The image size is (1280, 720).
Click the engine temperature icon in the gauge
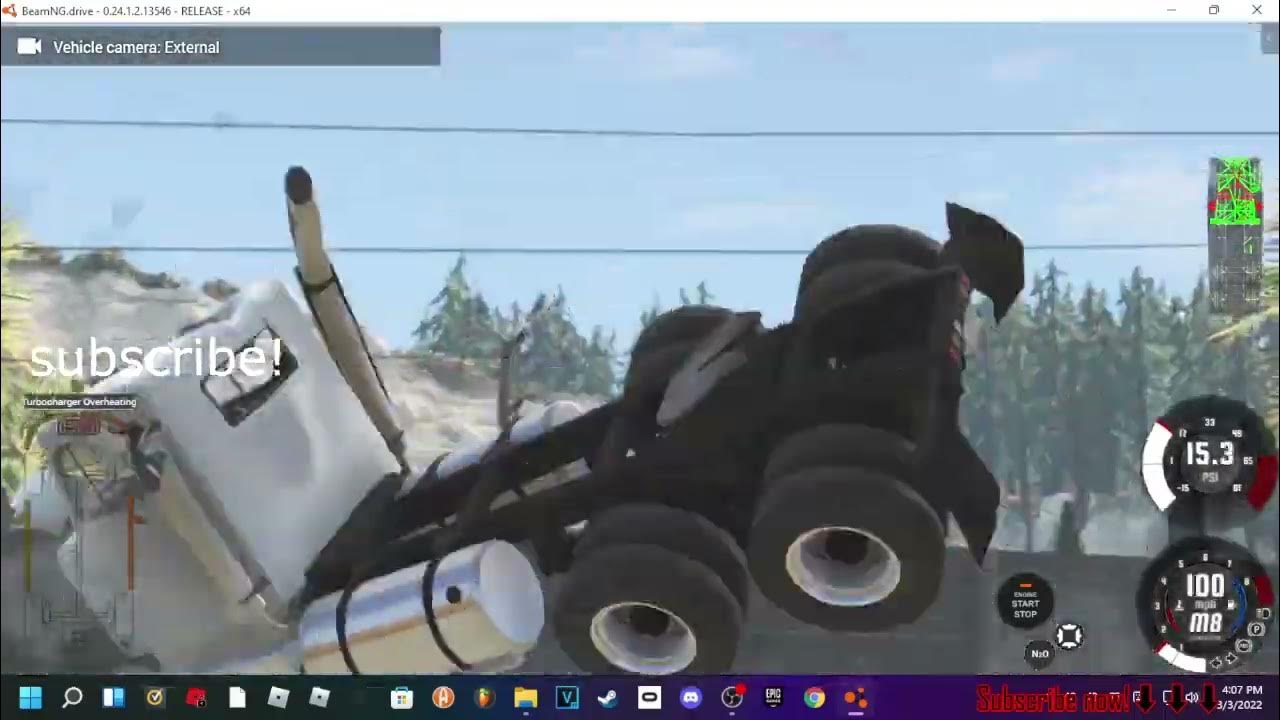click(1179, 605)
